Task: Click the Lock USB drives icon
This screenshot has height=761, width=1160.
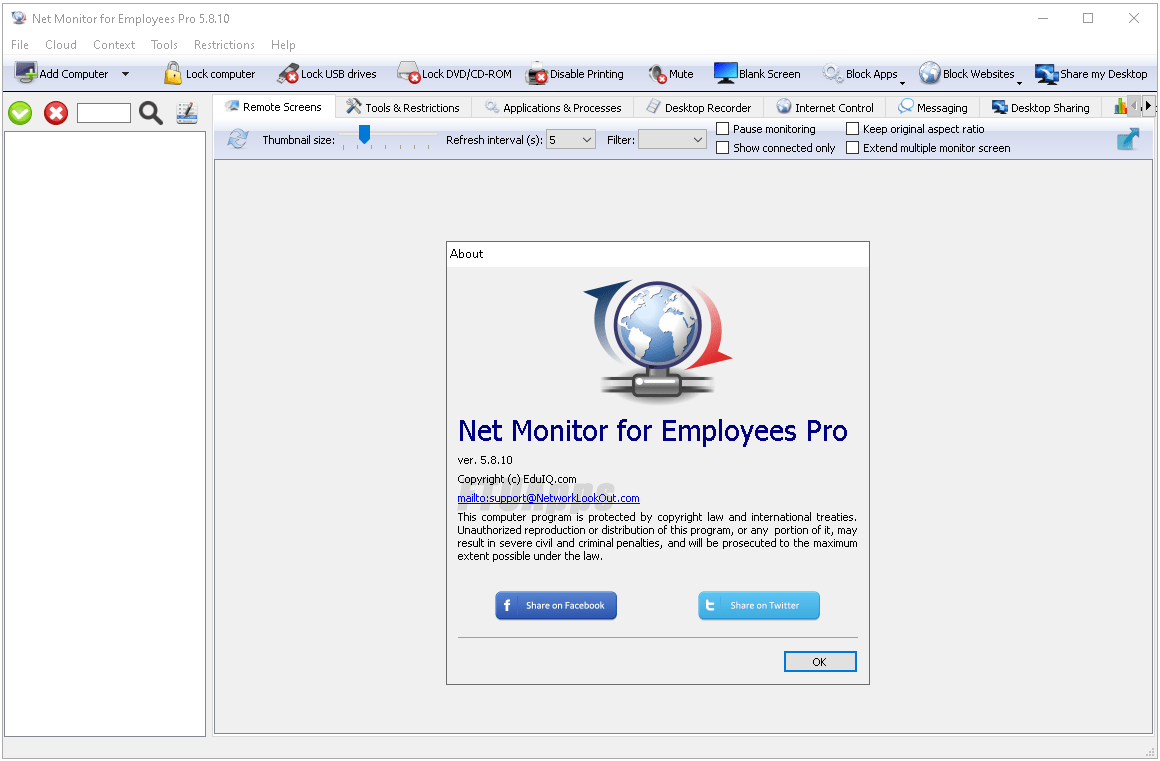Action: click(x=288, y=73)
